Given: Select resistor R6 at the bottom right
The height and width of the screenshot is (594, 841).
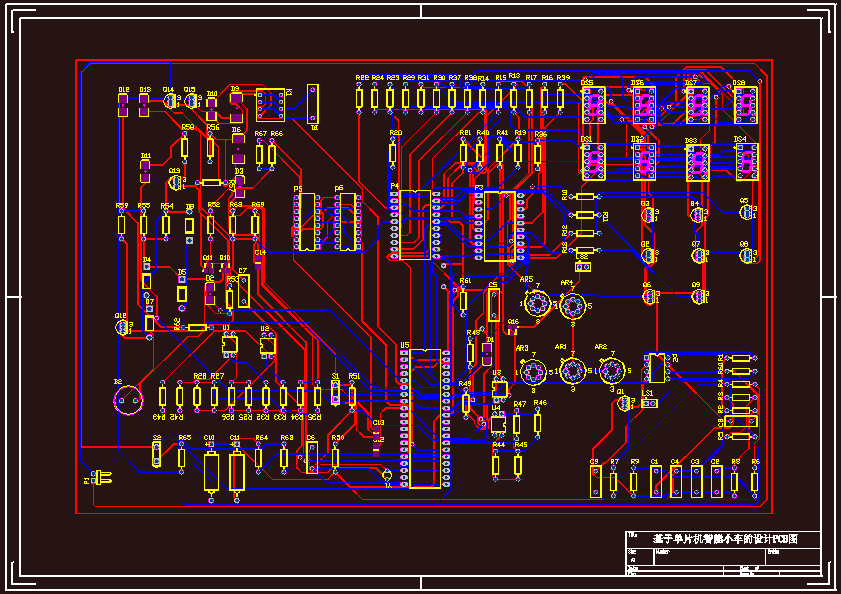Looking at the screenshot, I should tap(755, 481).
